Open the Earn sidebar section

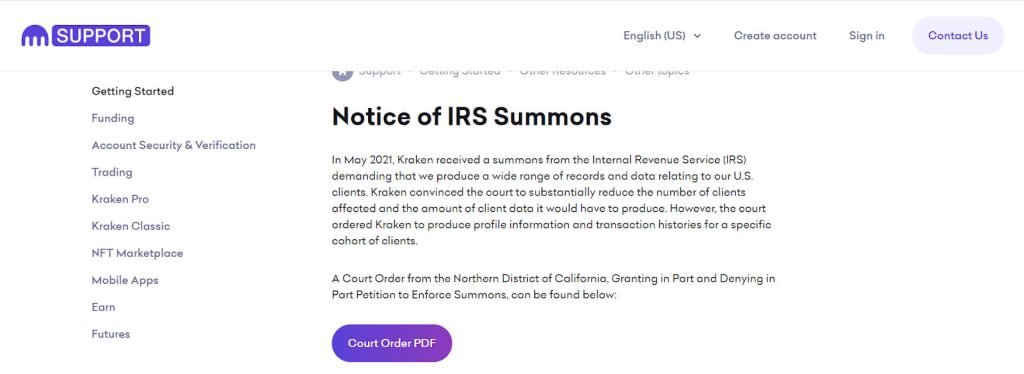click(x=103, y=307)
